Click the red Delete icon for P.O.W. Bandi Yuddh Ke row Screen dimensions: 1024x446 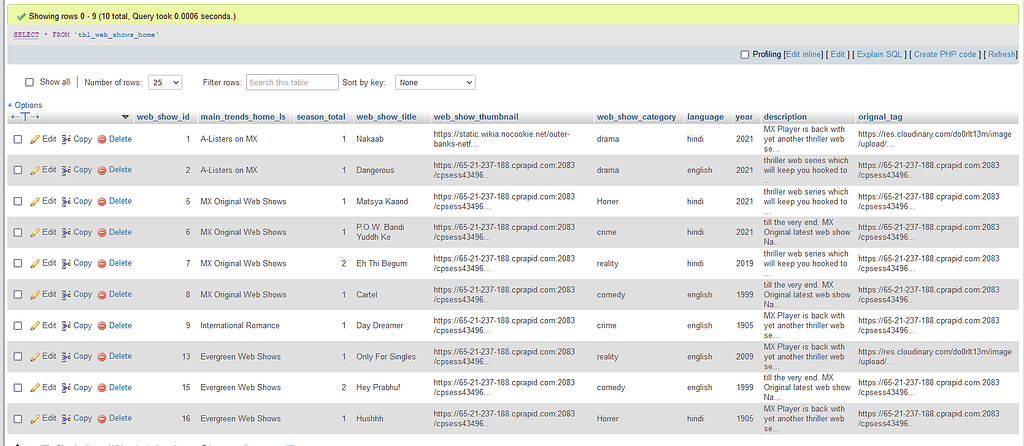click(x=102, y=232)
